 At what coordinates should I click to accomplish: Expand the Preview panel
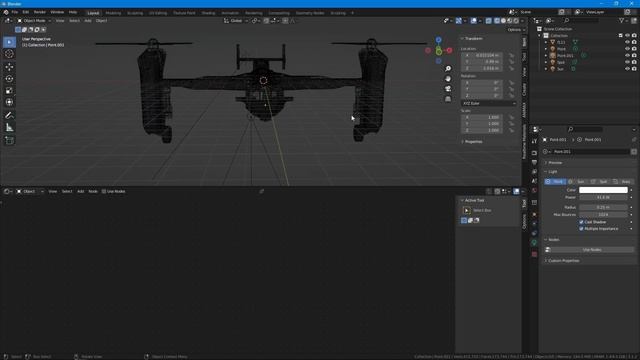tap(555, 163)
